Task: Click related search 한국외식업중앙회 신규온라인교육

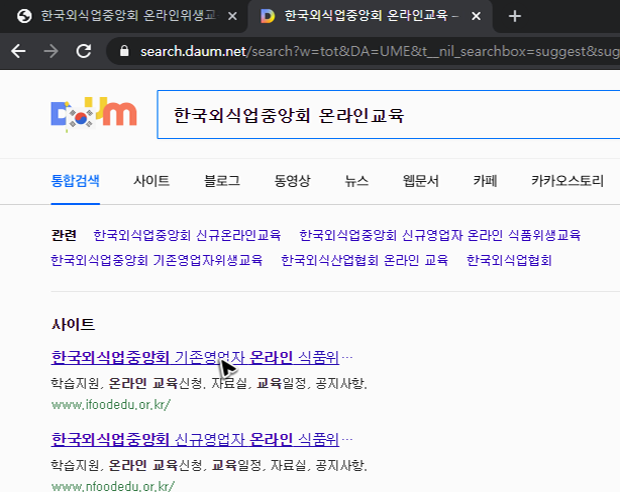Action: (187, 235)
